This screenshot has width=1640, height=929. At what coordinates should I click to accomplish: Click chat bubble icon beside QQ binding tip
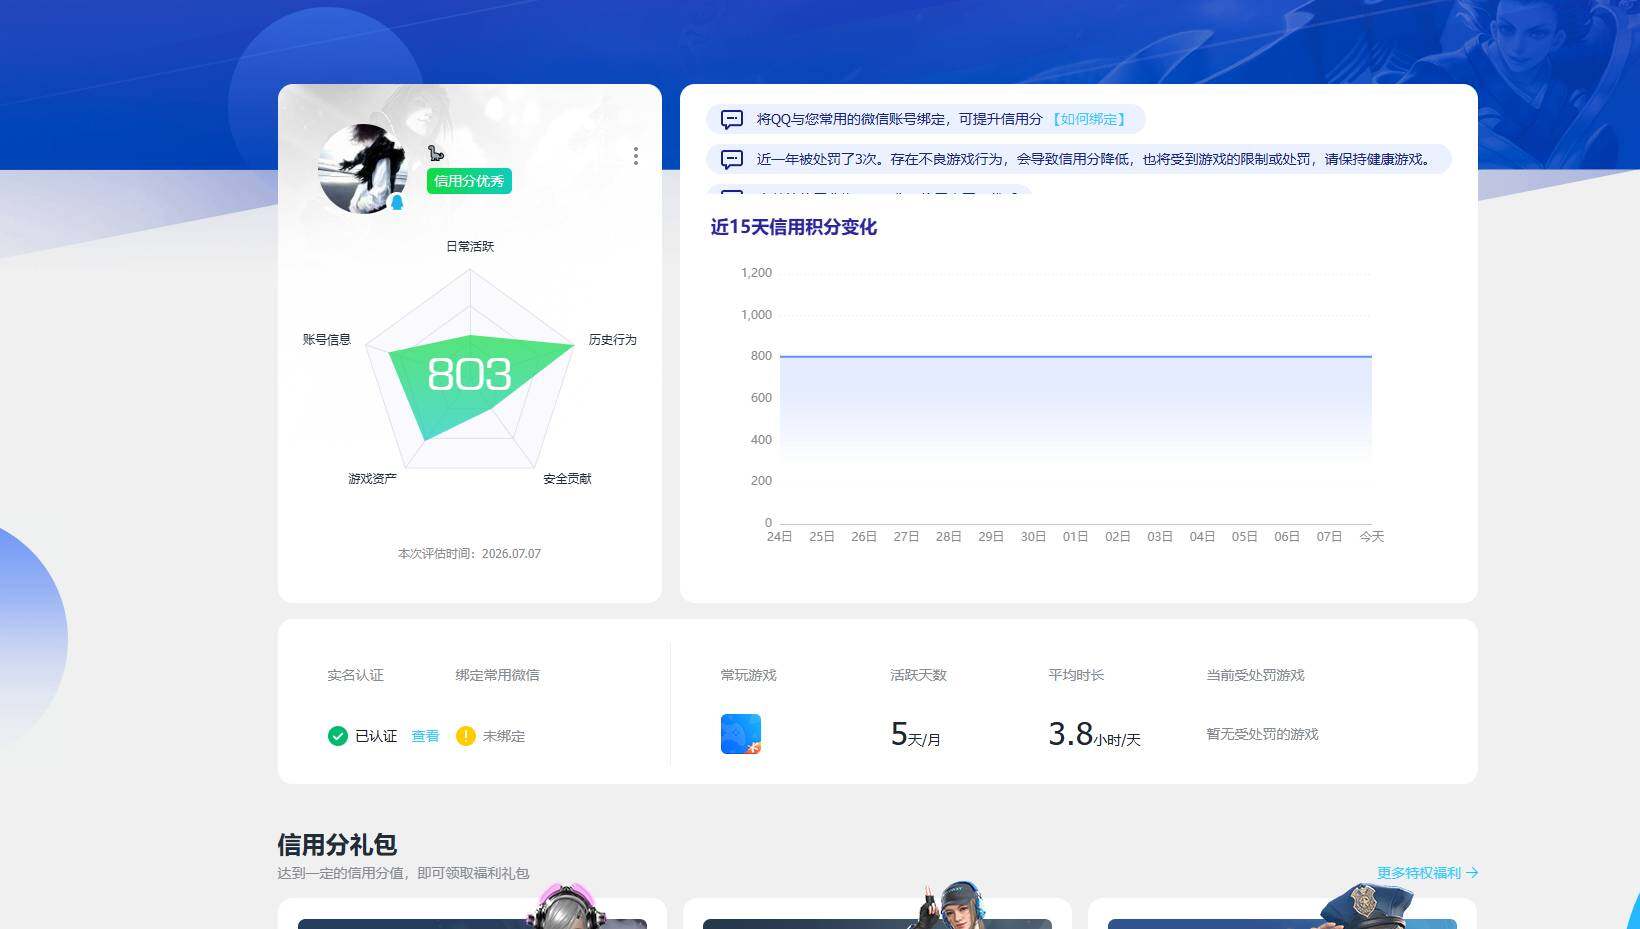[x=732, y=119]
